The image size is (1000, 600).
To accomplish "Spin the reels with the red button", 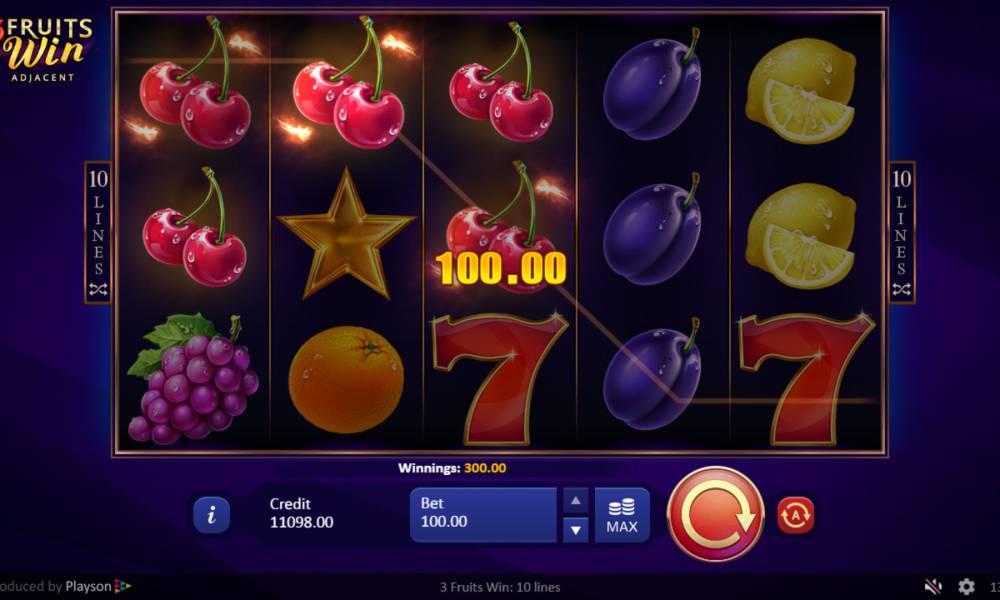I will tap(716, 514).
